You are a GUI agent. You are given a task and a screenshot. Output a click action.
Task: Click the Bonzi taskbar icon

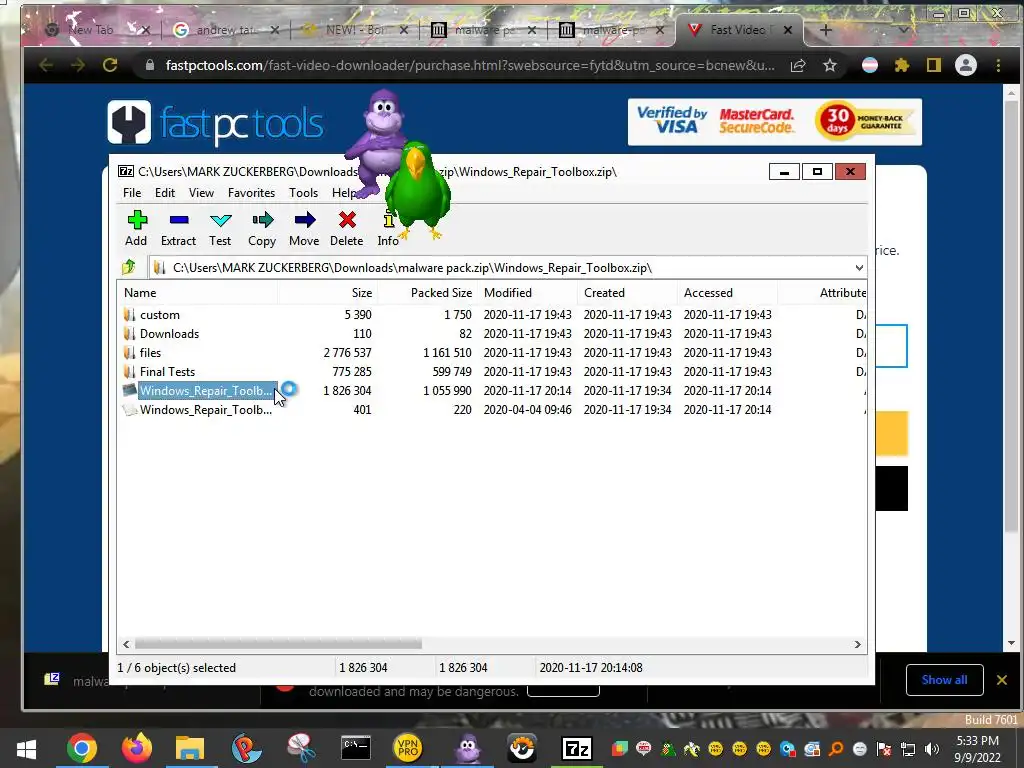point(468,748)
